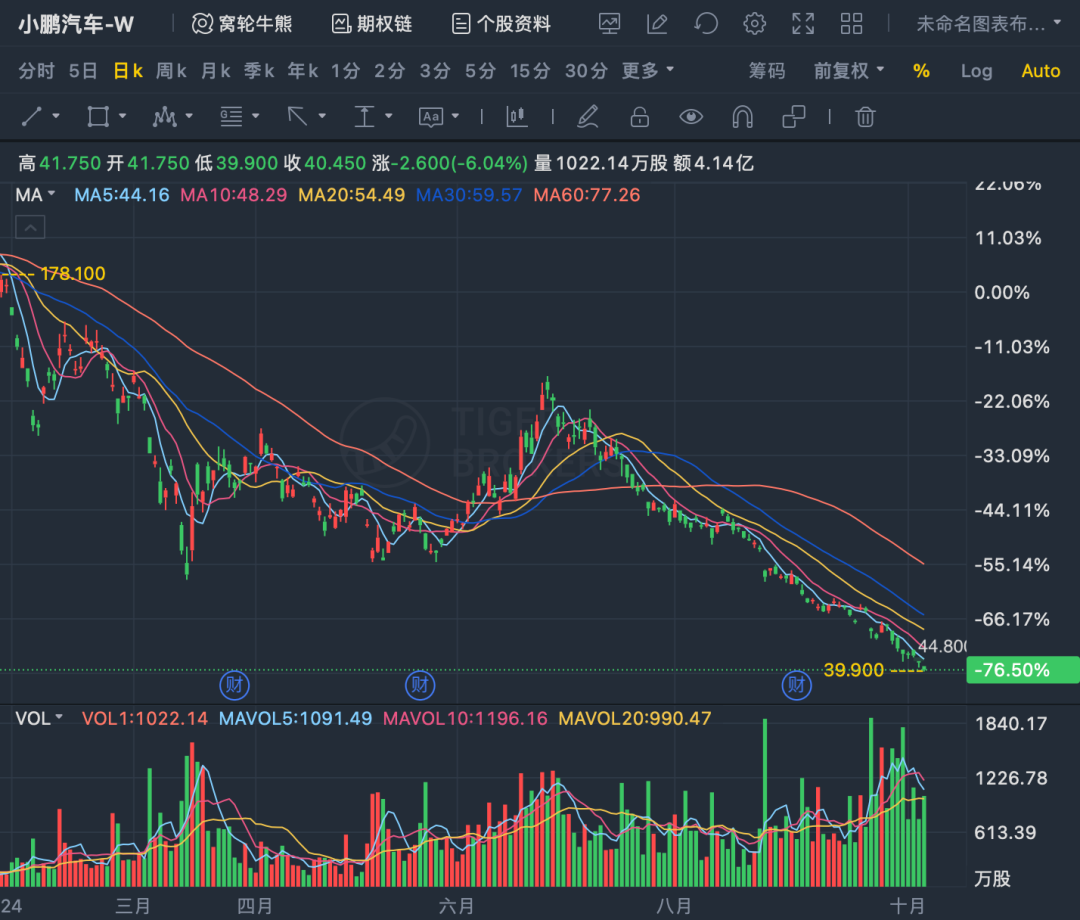Viewport: 1080px width, 920px height.
Task: Expand the 更多 timeframe dropdown
Action: pos(648,71)
